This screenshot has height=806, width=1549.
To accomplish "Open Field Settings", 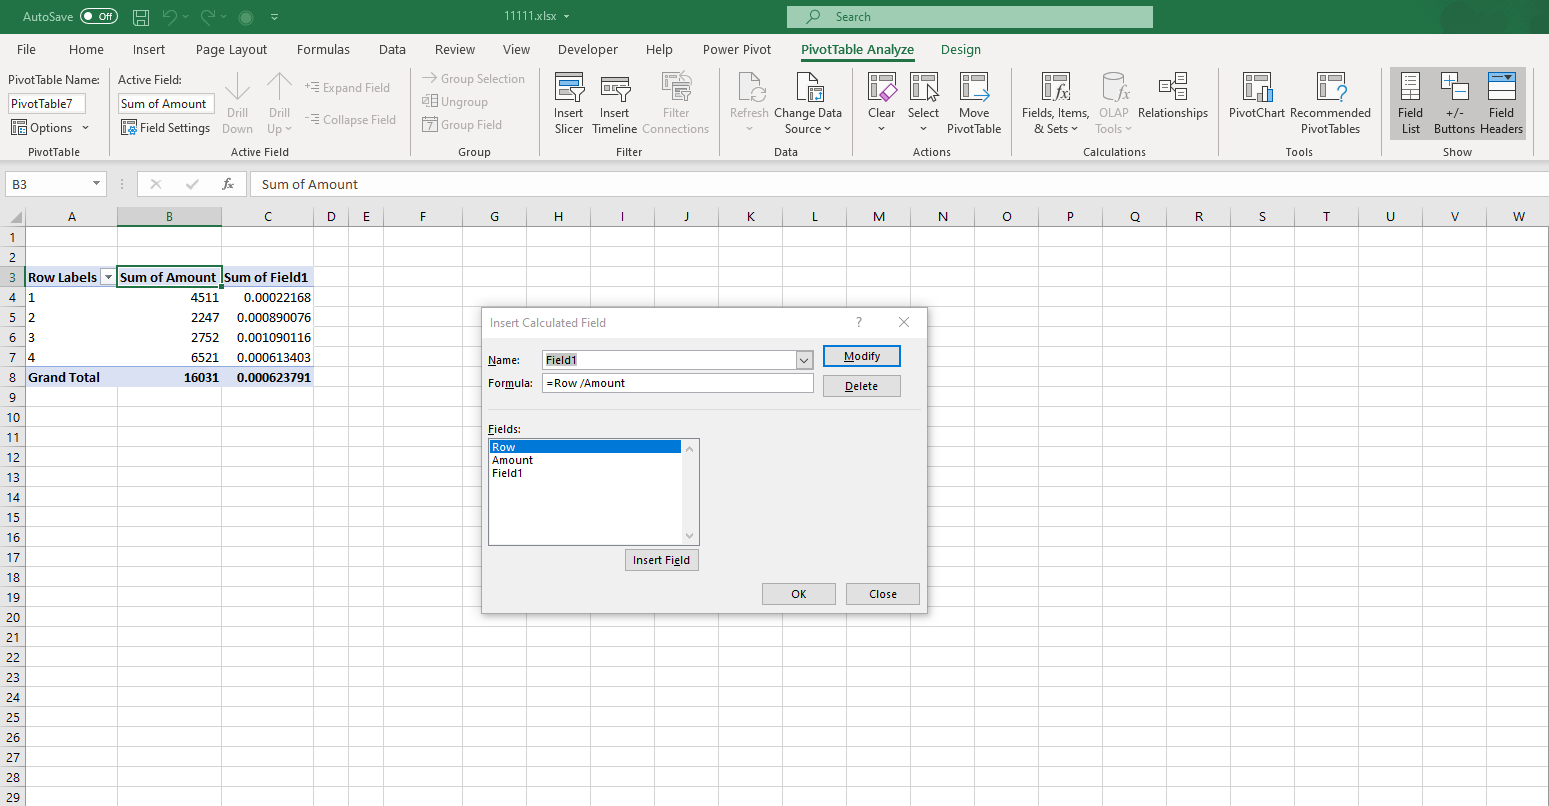I will coord(166,128).
